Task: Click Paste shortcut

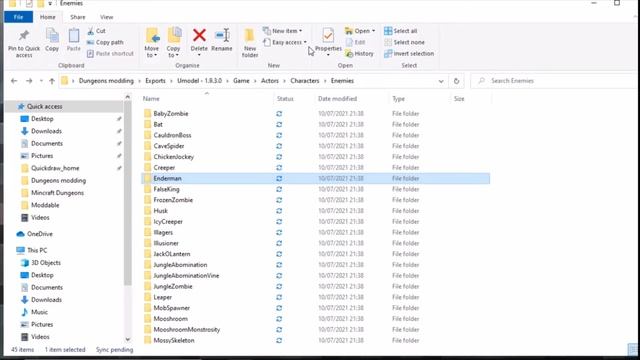Action: point(110,53)
